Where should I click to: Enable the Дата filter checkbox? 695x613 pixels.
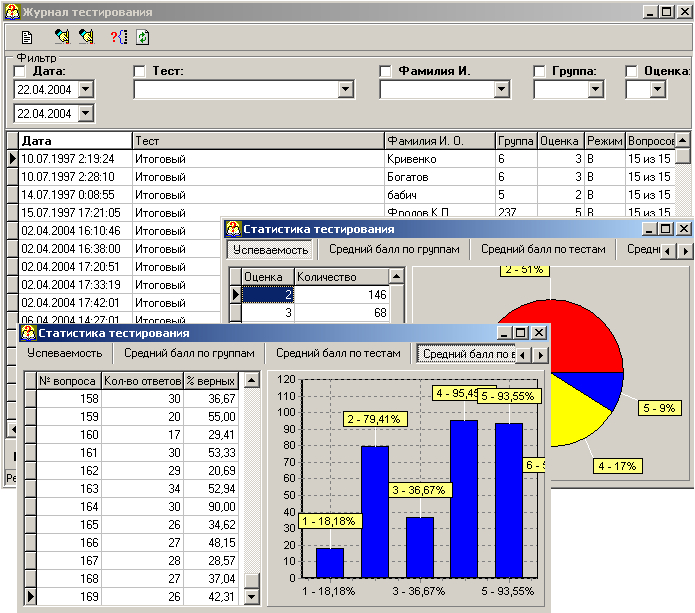coord(20,72)
